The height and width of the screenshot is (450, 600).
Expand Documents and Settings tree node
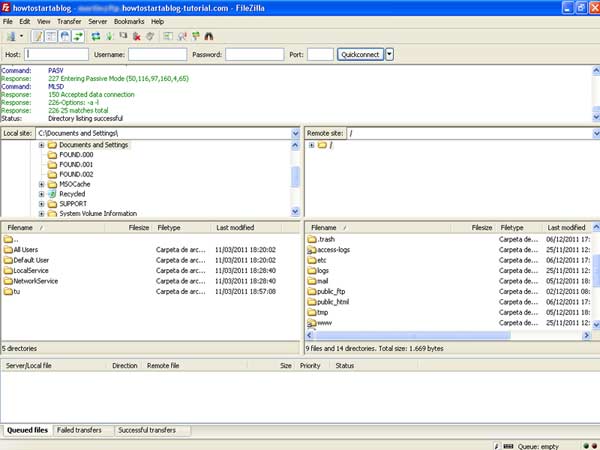pyautogui.click(x=41, y=145)
